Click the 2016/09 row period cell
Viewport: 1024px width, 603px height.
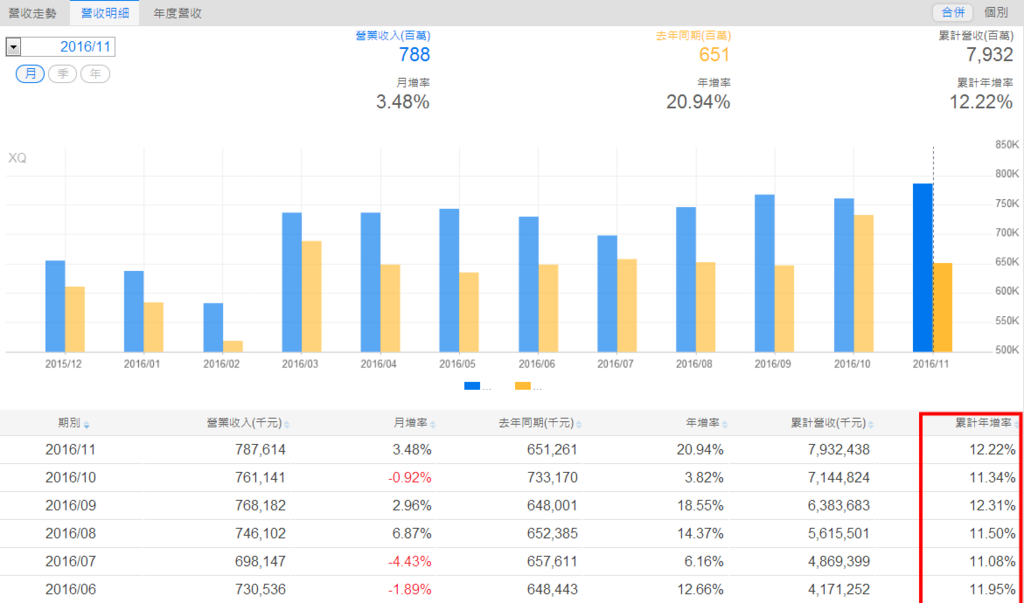coord(71,506)
